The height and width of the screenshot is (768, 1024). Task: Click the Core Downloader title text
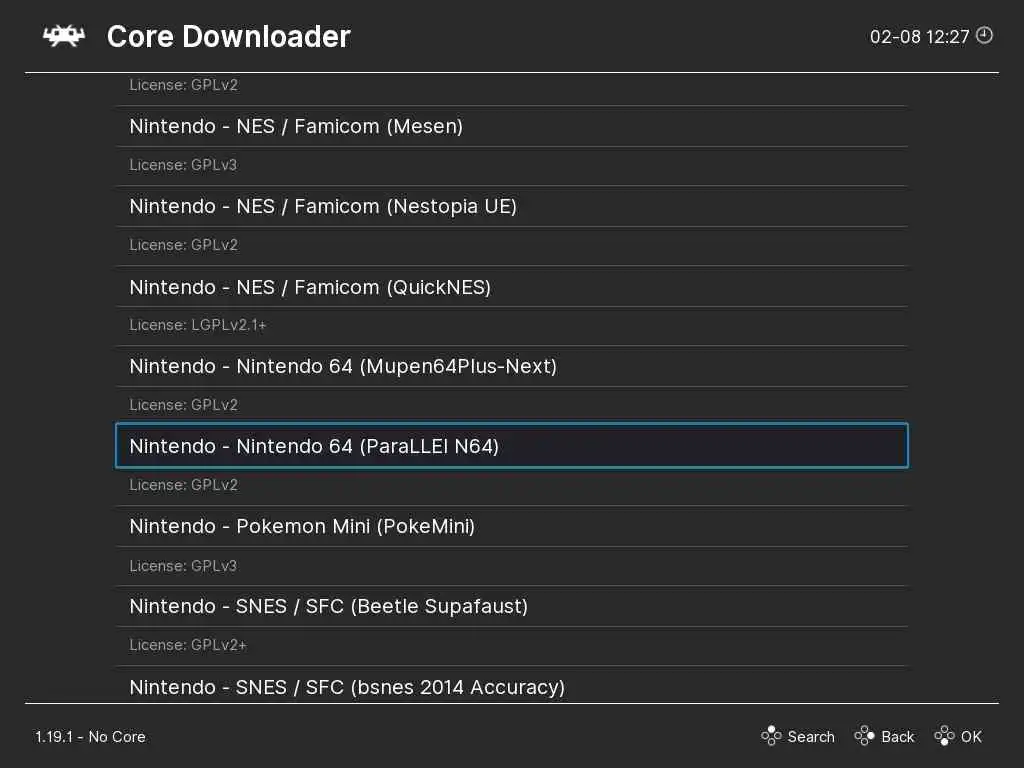[229, 37]
